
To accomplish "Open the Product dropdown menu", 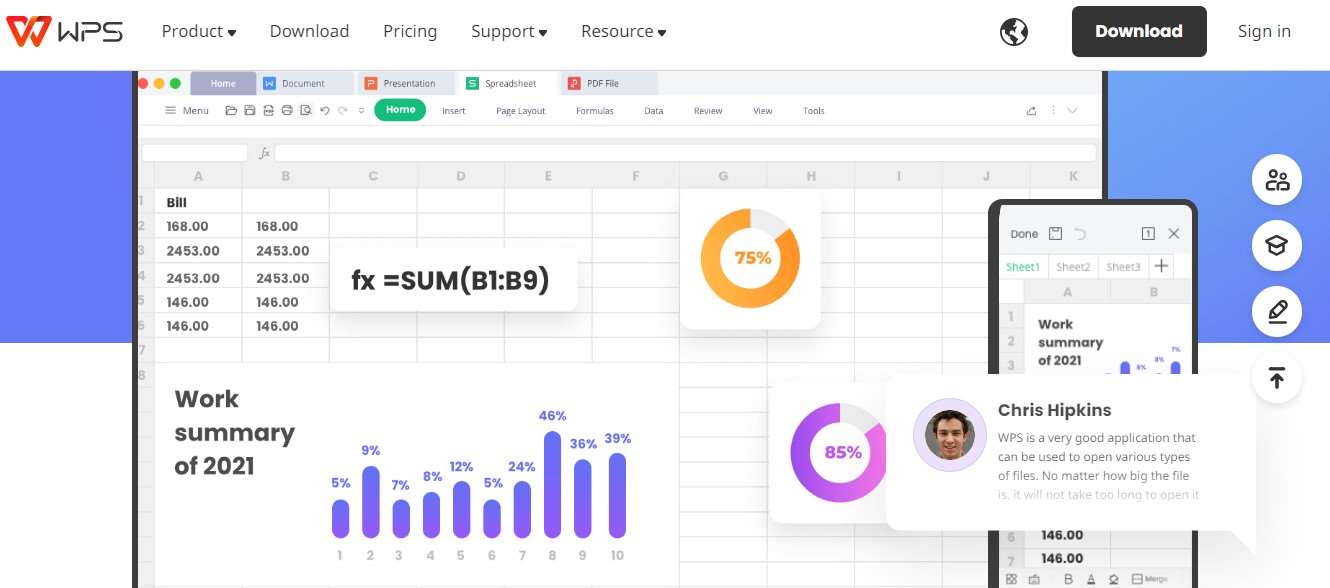I will pyautogui.click(x=199, y=31).
